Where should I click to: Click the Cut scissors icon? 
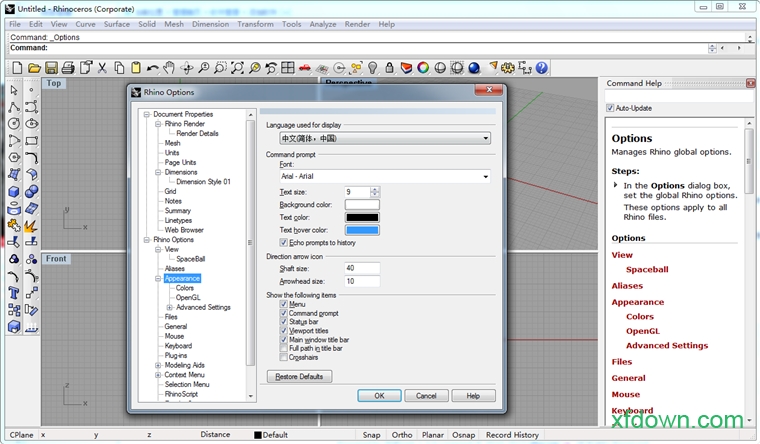pos(102,68)
